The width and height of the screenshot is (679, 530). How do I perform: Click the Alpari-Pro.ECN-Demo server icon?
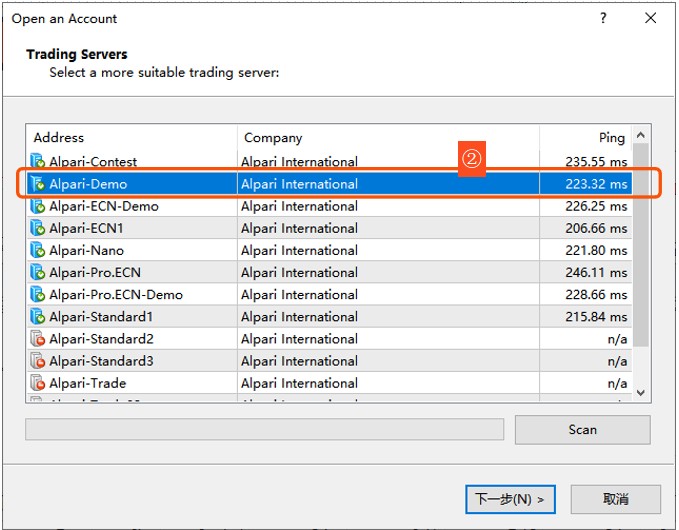[x=38, y=294]
